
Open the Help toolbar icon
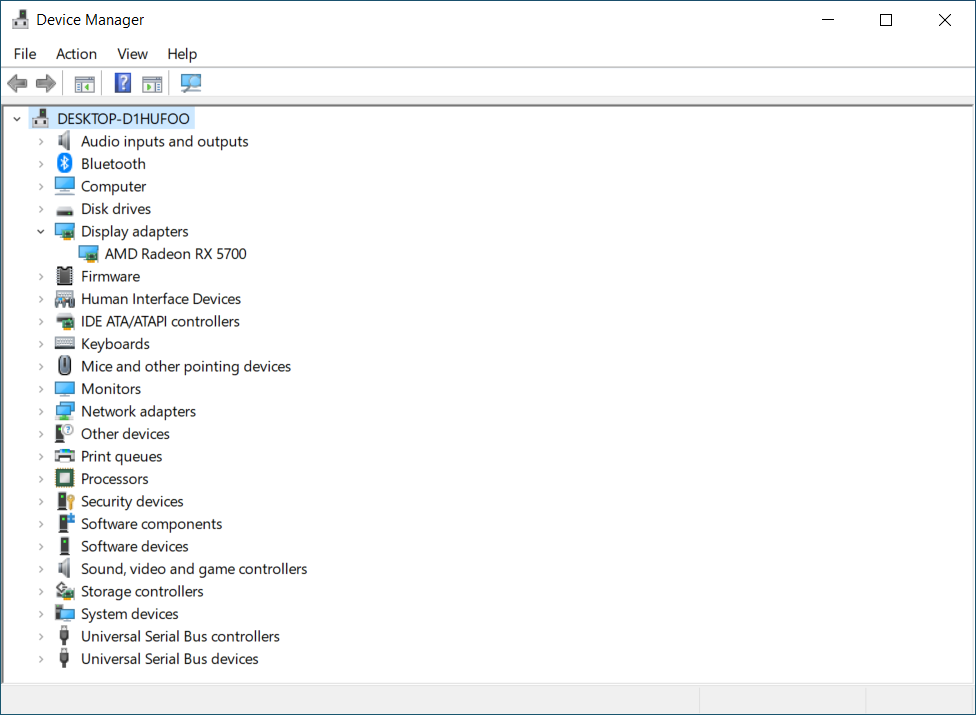(x=122, y=82)
